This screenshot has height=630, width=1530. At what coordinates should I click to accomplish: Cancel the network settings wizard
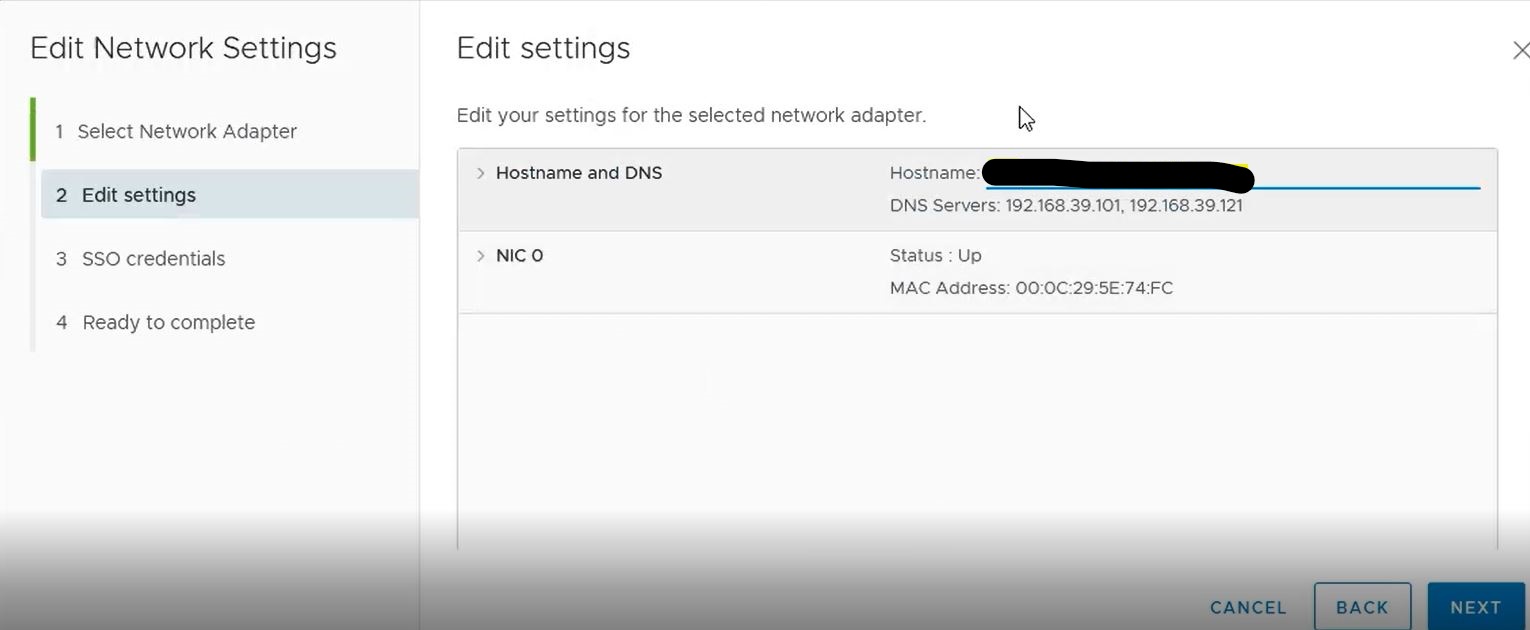pyautogui.click(x=1248, y=607)
